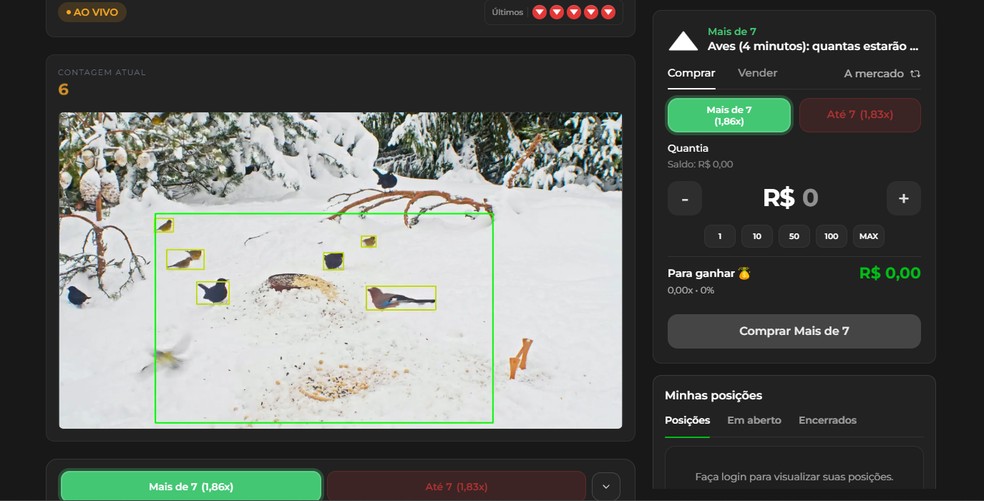The height and width of the screenshot is (501, 984).
Task: Click Mais de 7 (1,86x) below the video
Action: [191, 487]
